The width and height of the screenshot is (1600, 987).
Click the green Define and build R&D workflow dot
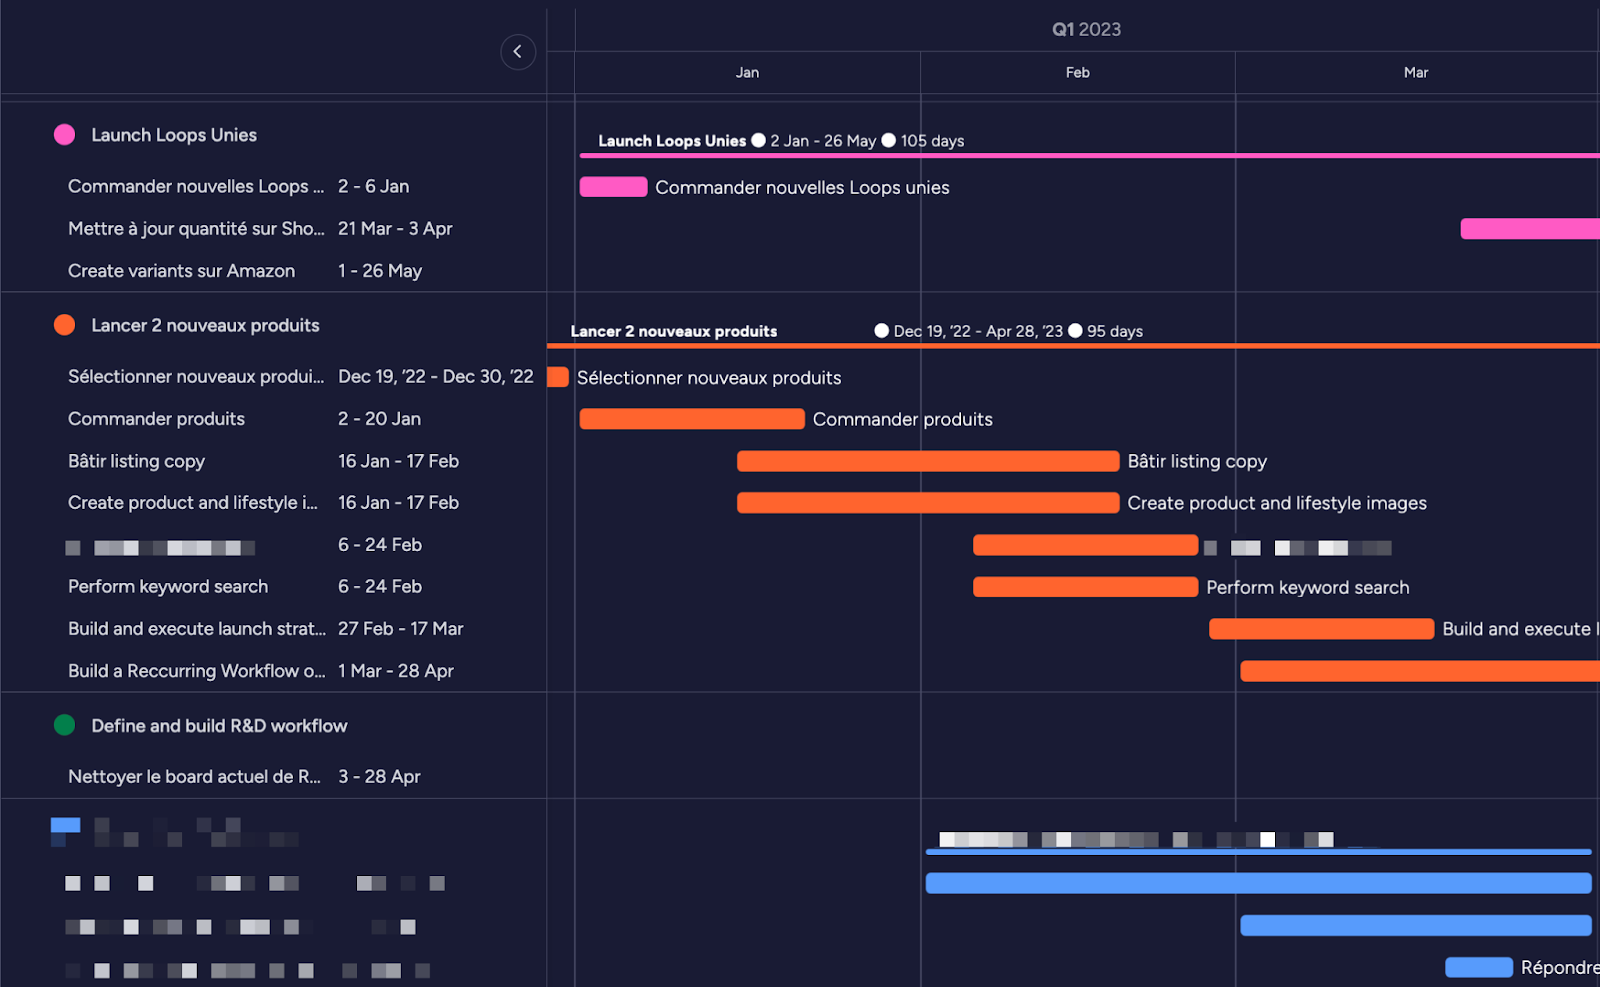pos(64,725)
